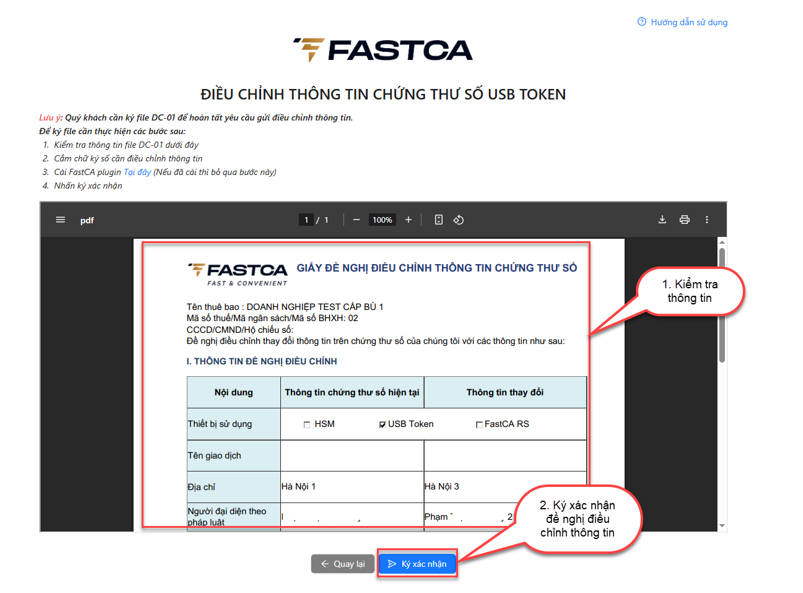This screenshot has width=803, height=593.
Task: Print the PDF document
Action: tap(684, 220)
